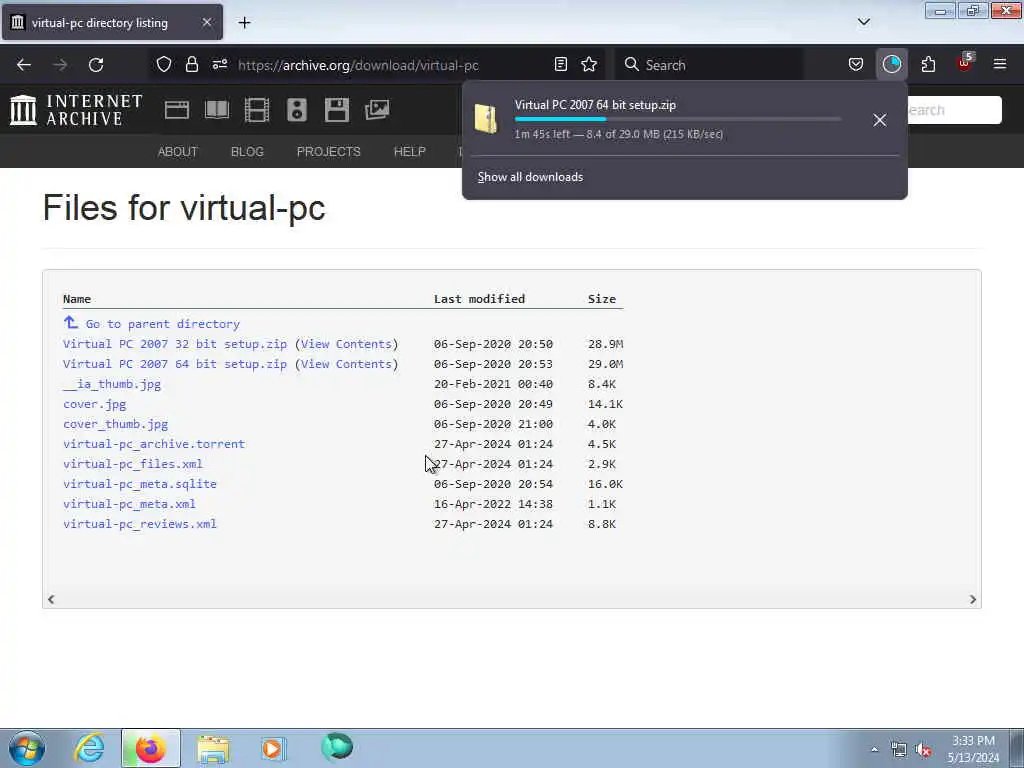Open the uBlock Origin extension icon

coord(965,63)
